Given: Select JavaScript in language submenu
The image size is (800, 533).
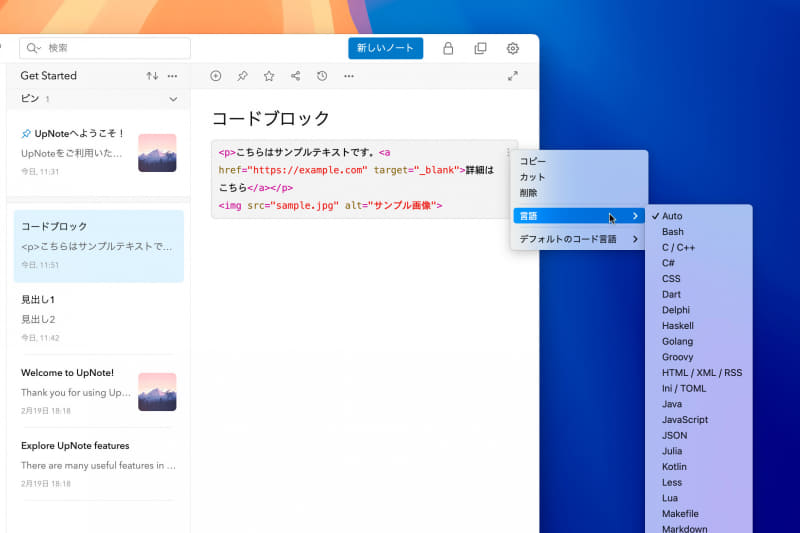Looking at the screenshot, I should point(698,420).
